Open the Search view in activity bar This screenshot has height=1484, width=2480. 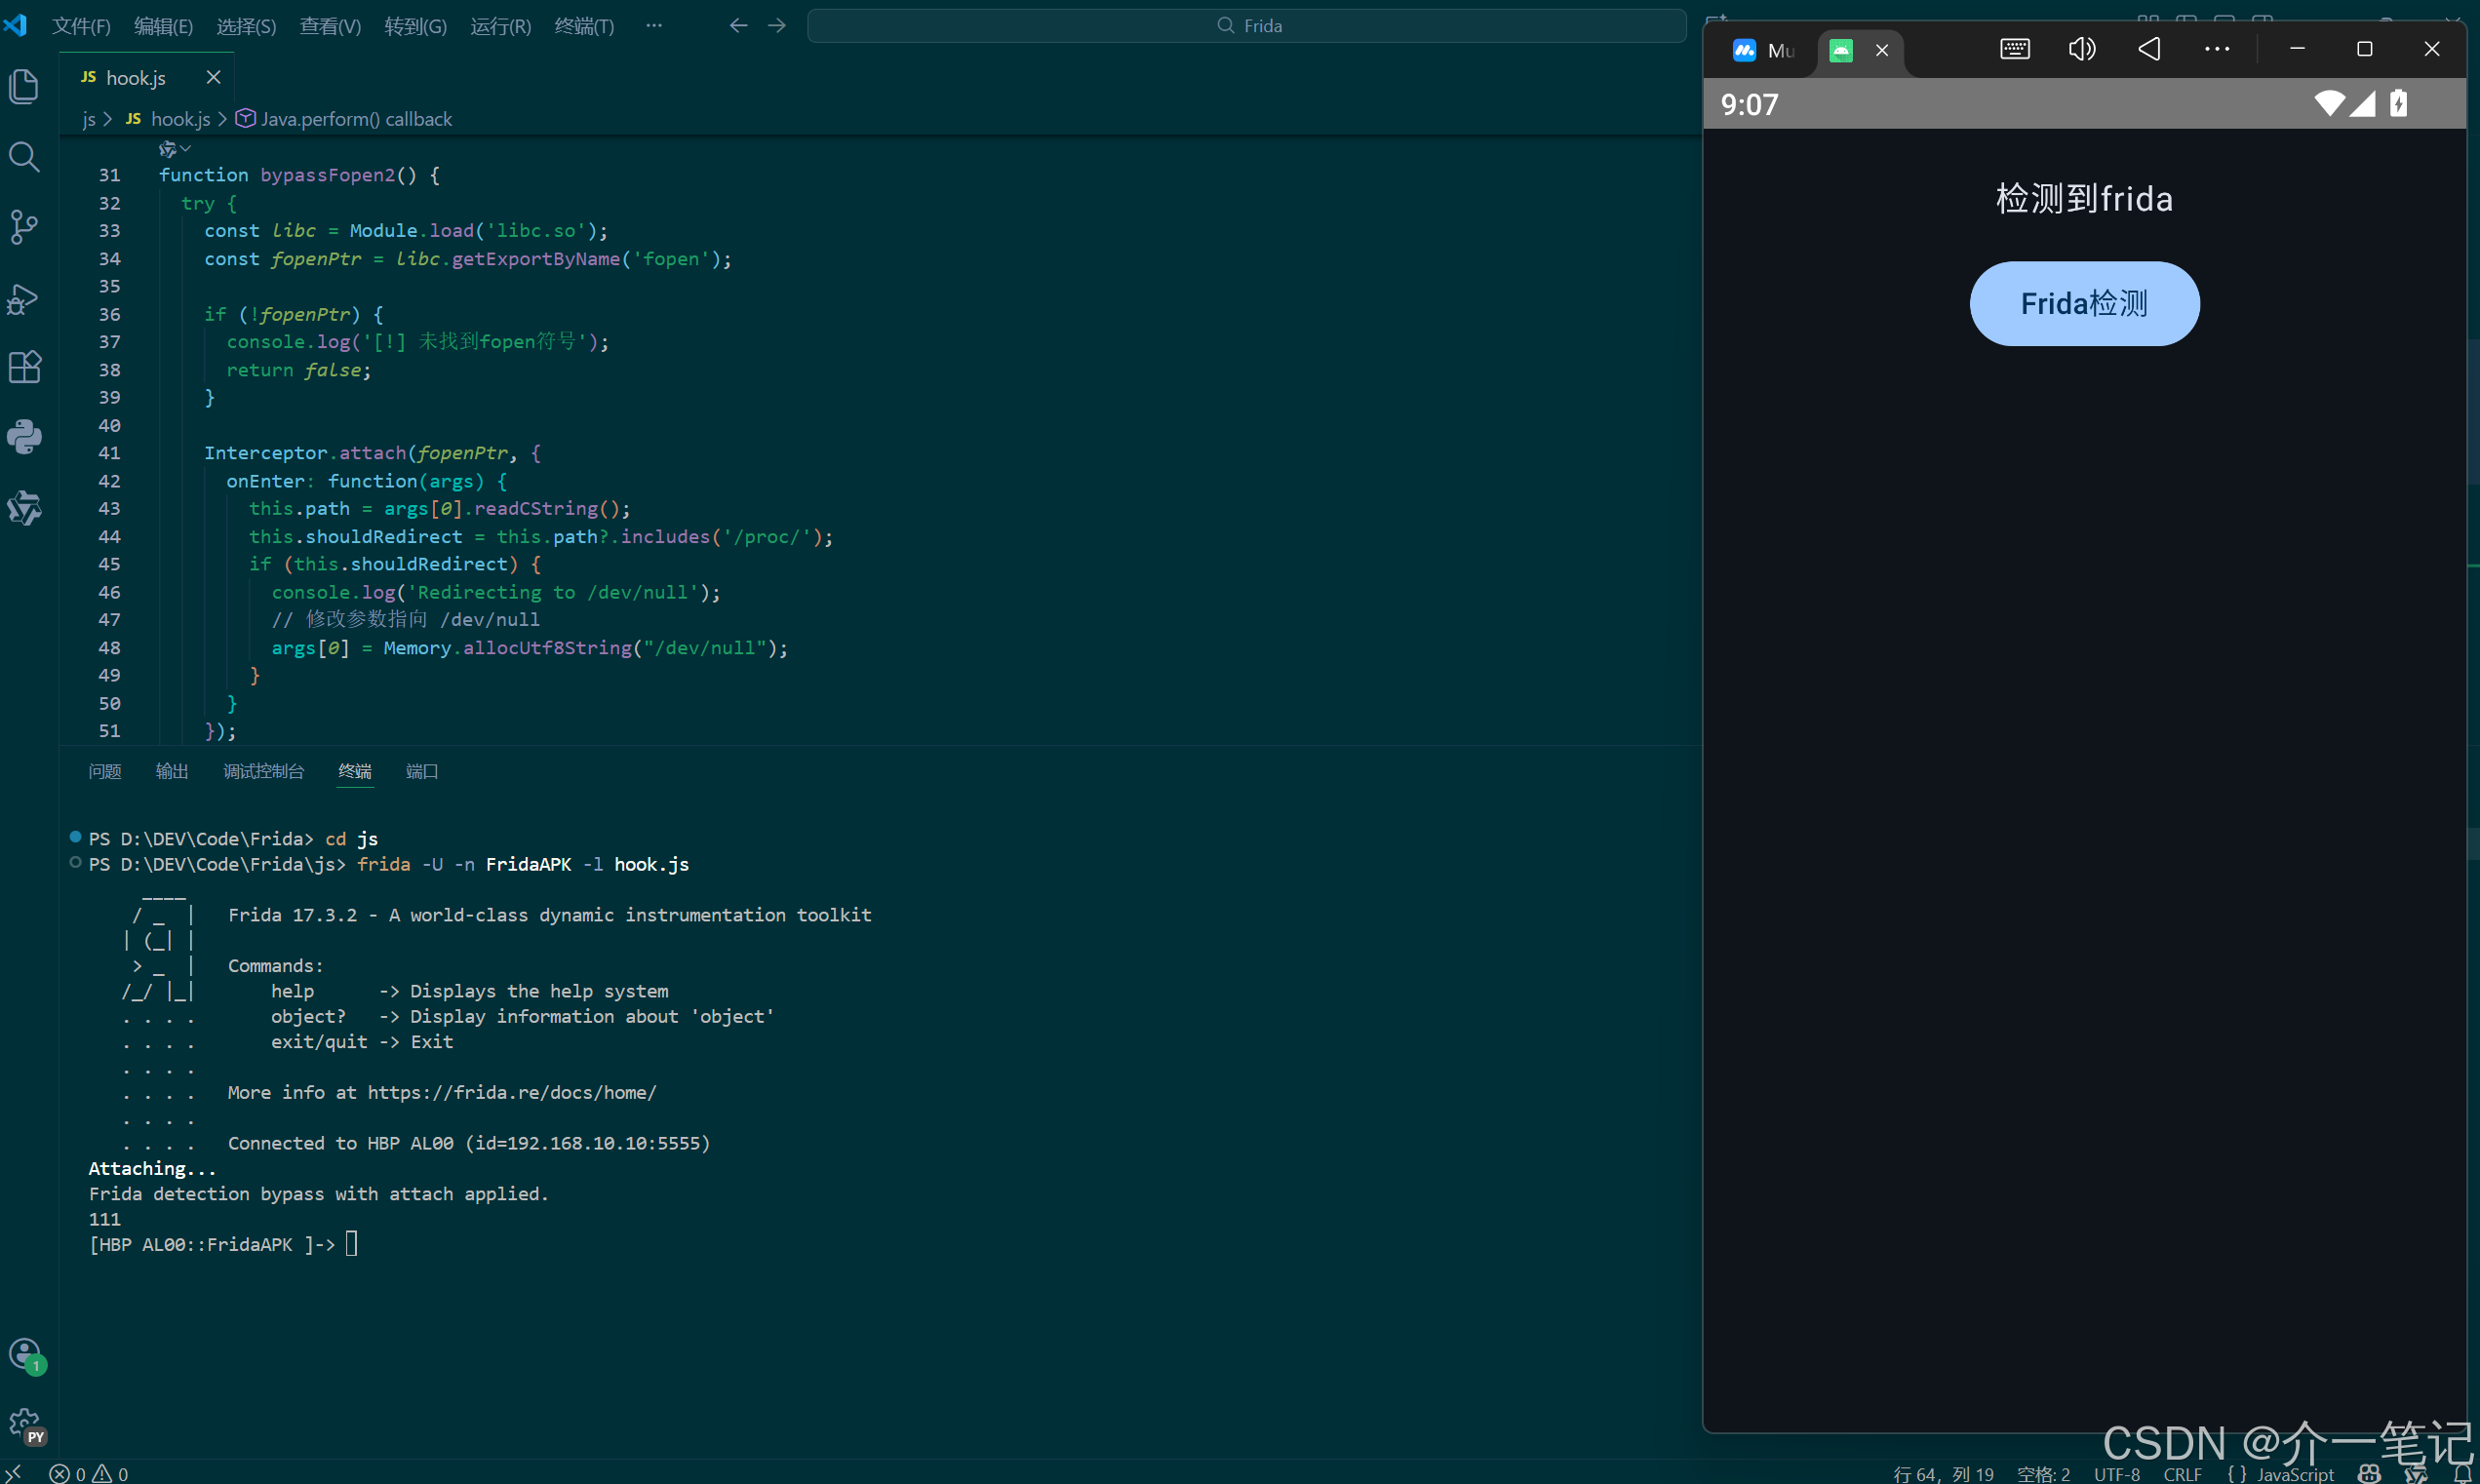click(x=24, y=157)
